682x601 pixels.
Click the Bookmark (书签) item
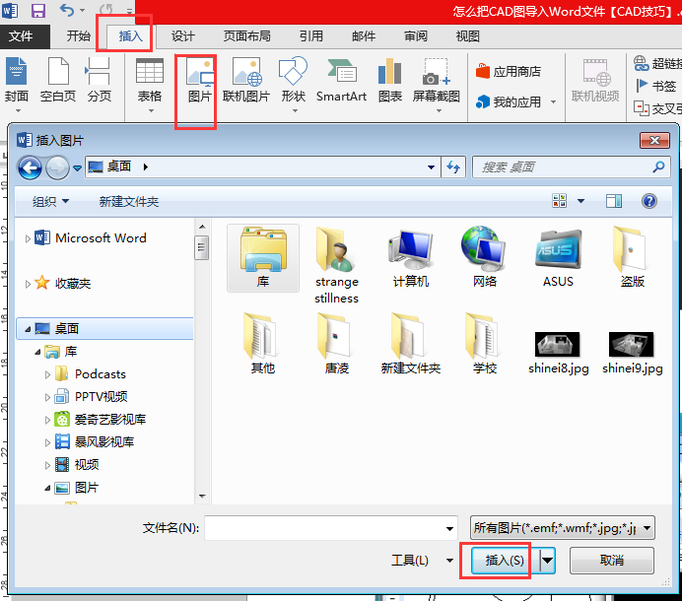[656, 86]
